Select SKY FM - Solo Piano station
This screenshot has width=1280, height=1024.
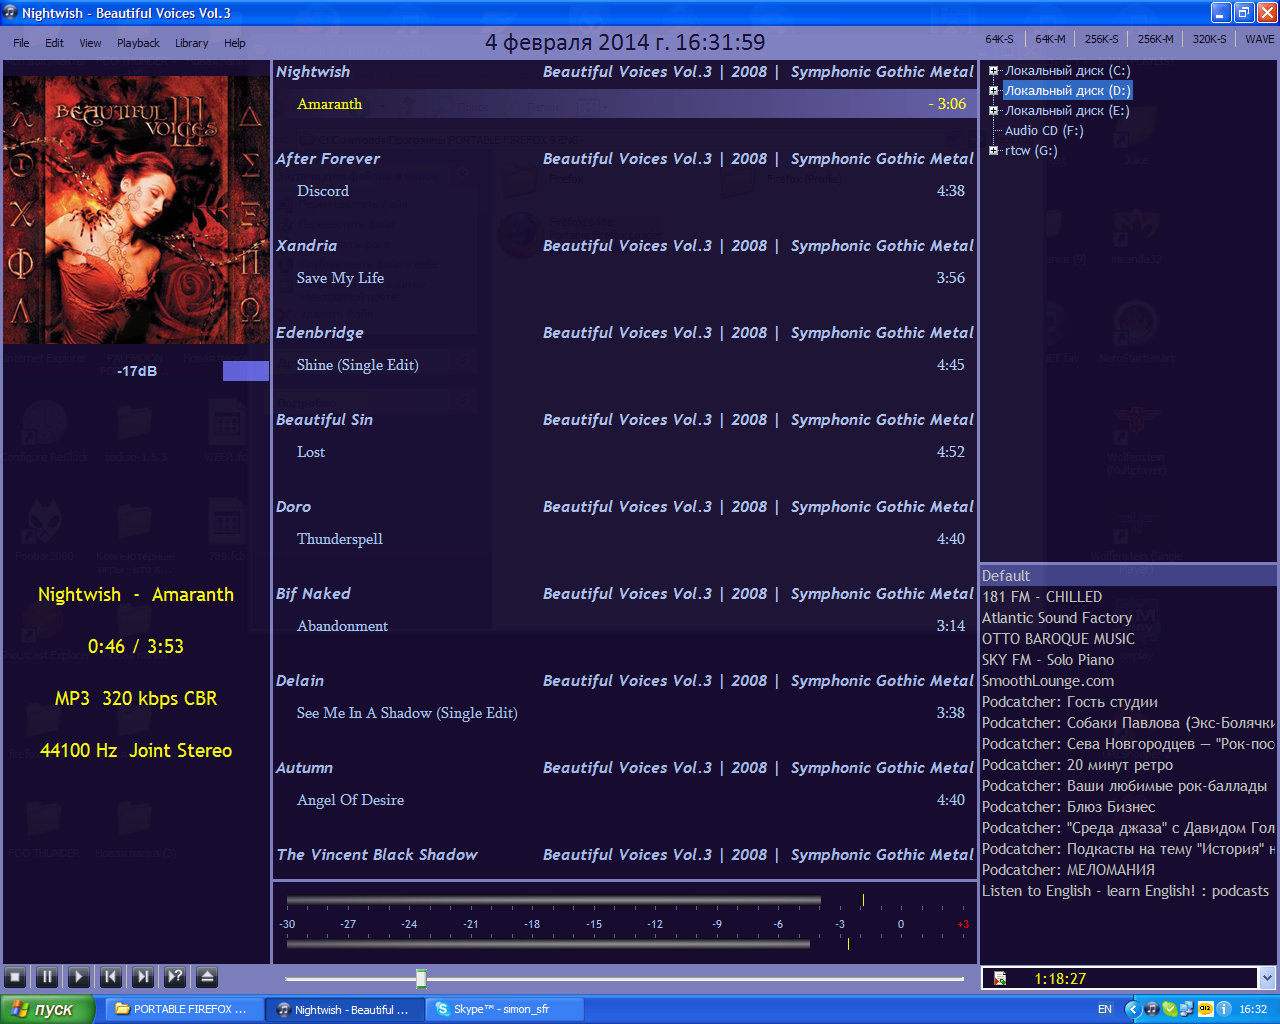(x=1128, y=660)
